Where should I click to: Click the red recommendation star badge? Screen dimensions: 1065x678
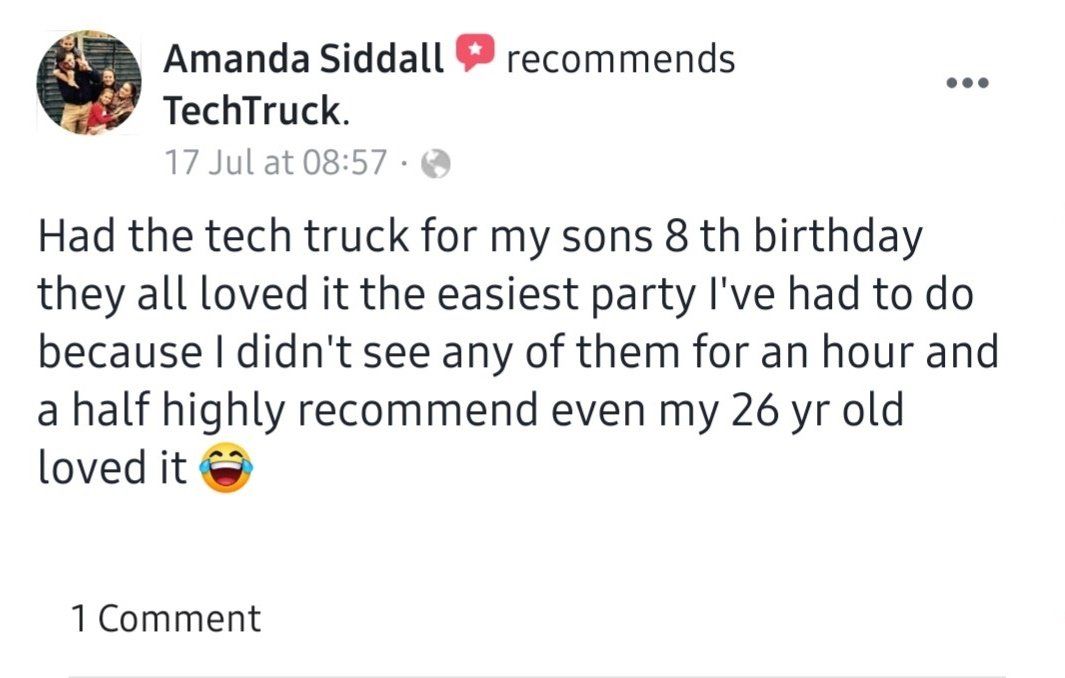[x=474, y=51]
